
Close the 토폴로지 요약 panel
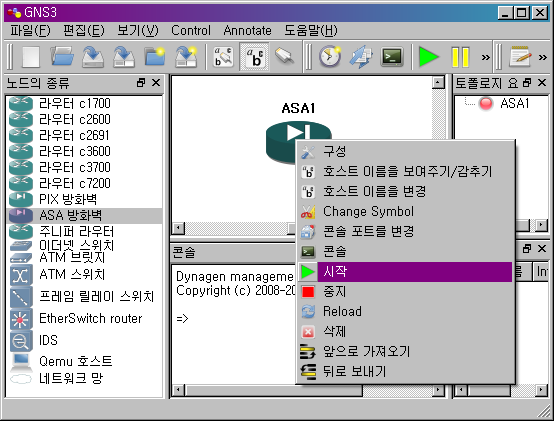pyautogui.click(x=542, y=83)
